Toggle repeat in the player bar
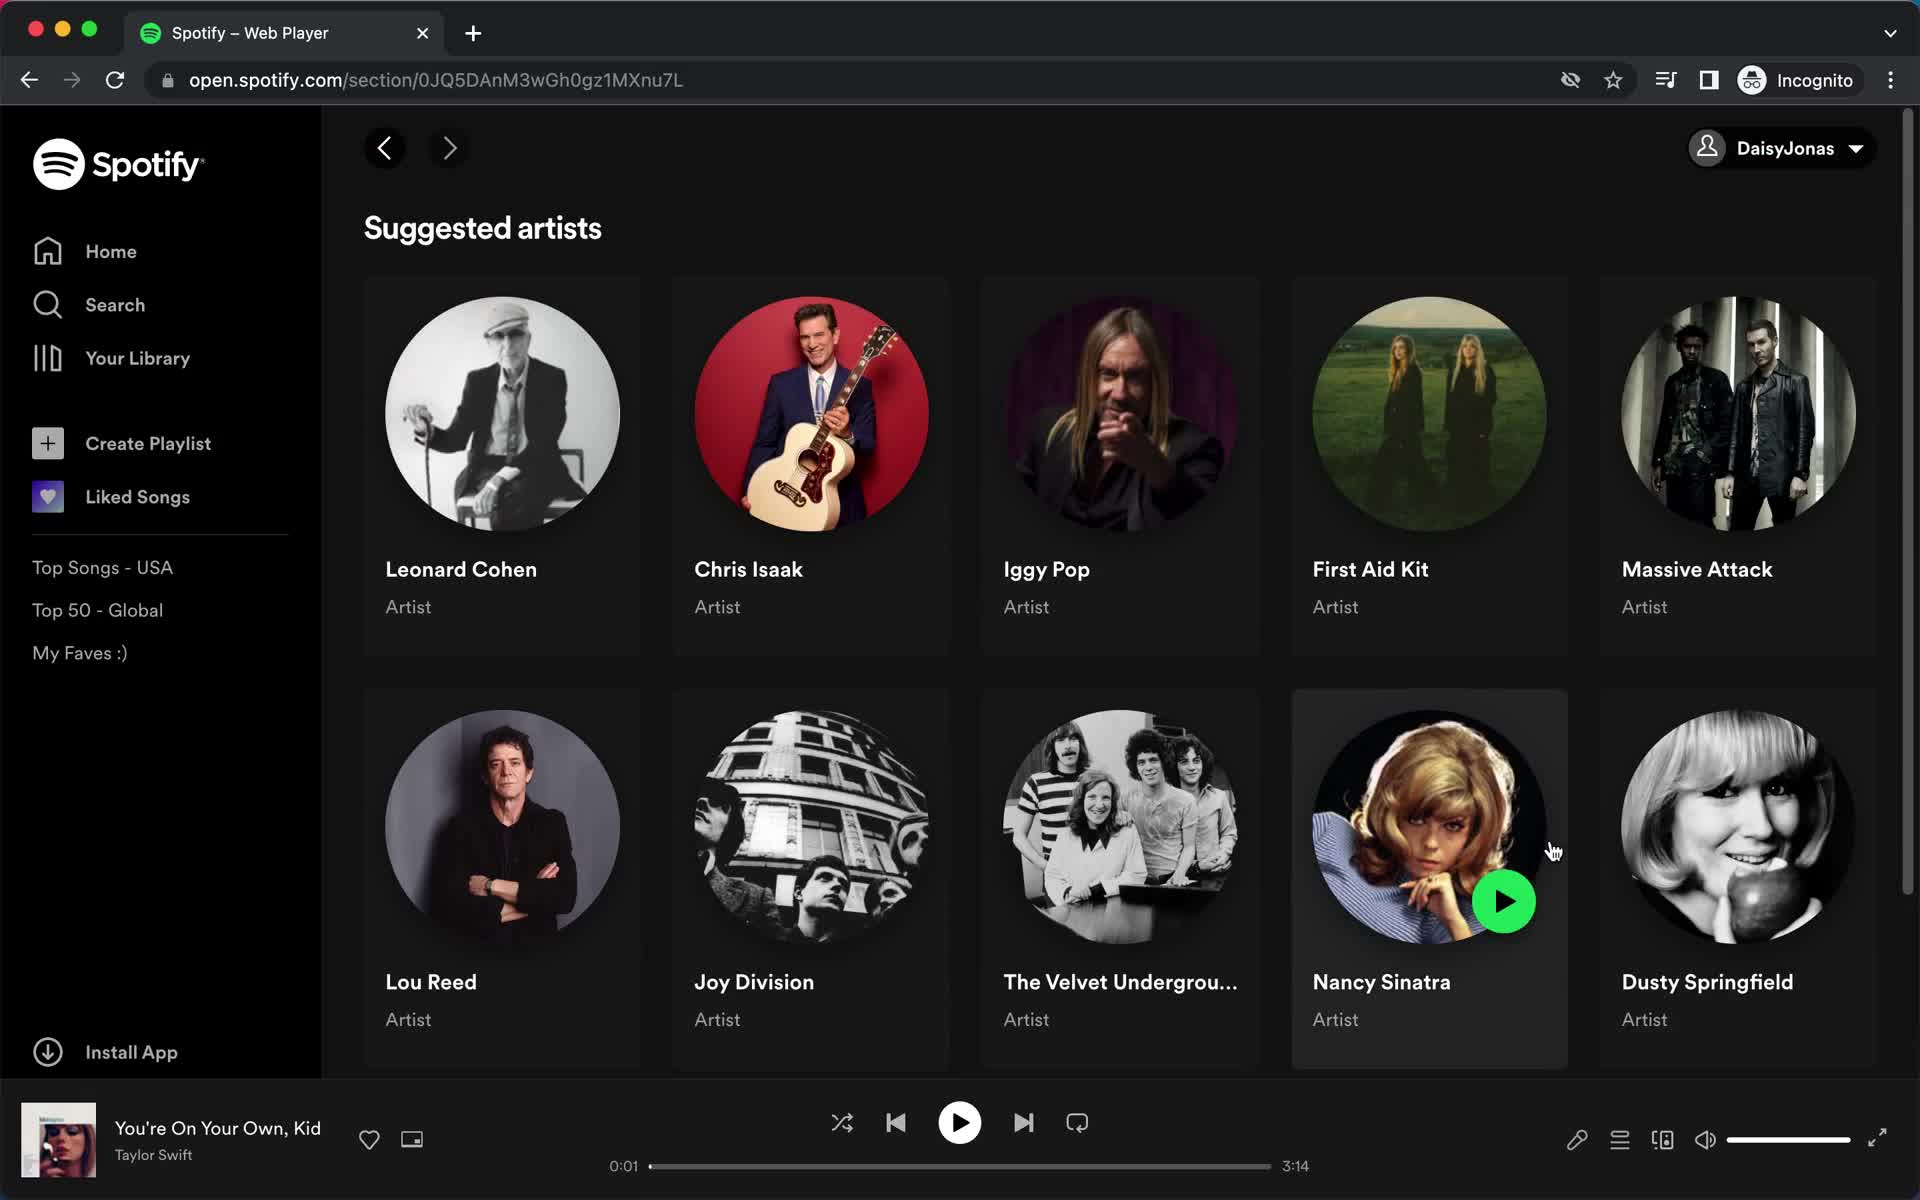The image size is (1920, 1200). (x=1077, y=1122)
